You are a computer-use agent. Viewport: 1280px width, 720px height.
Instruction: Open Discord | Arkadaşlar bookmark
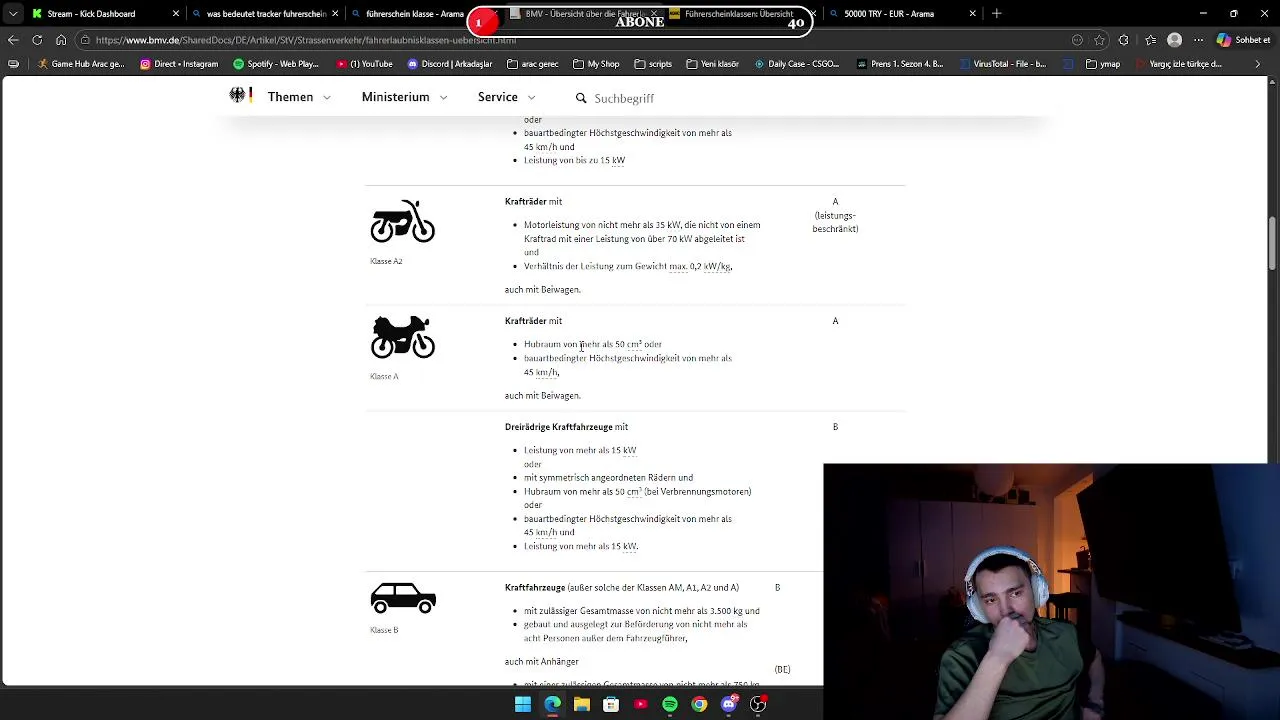pyautogui.click(x=450, y=64)
